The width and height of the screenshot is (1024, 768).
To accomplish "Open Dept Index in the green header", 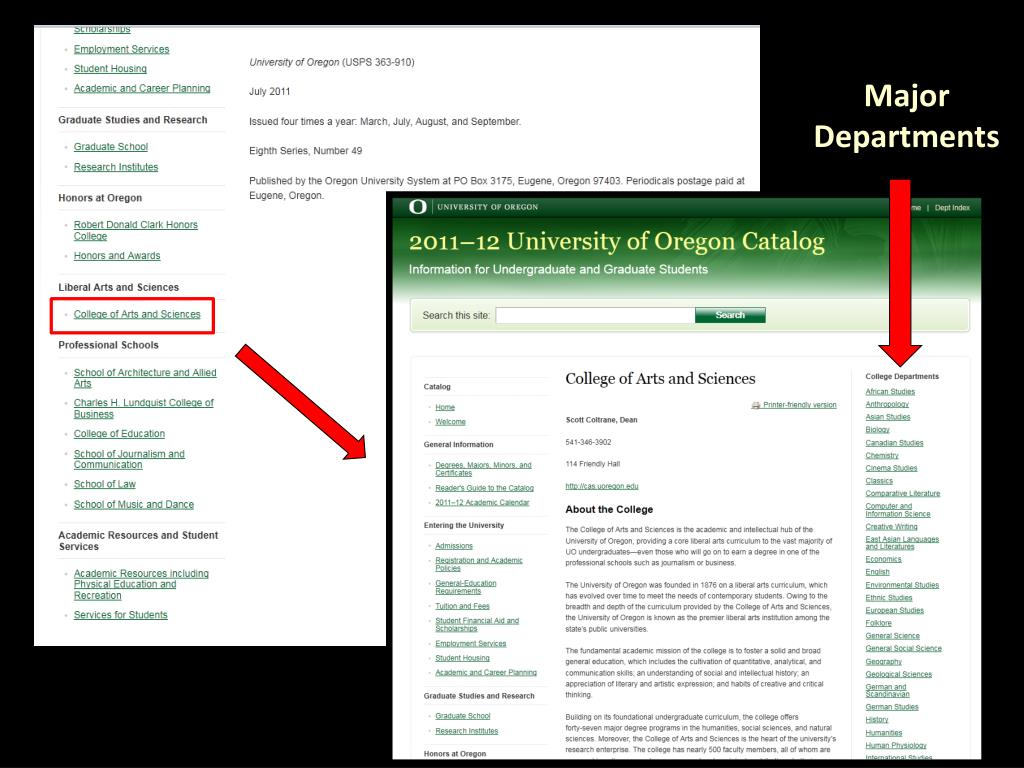I will 952,208.
